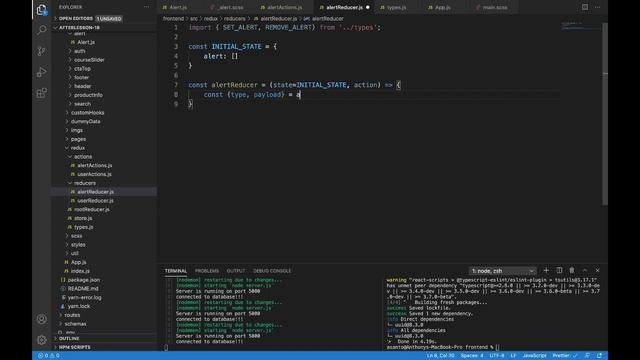Screen dimensions: 640x360
Task: Click Ln 8 cursor position in status bar
Action: (440, 356)
